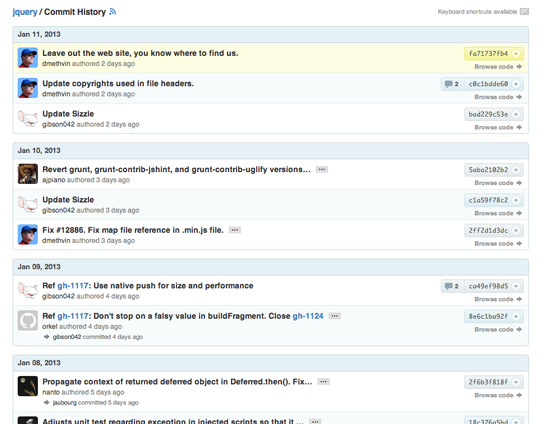The image size is (550, 424).
Task: Copy SHA button next to 8e6c1ba92f
Action: tap(516, 316)
